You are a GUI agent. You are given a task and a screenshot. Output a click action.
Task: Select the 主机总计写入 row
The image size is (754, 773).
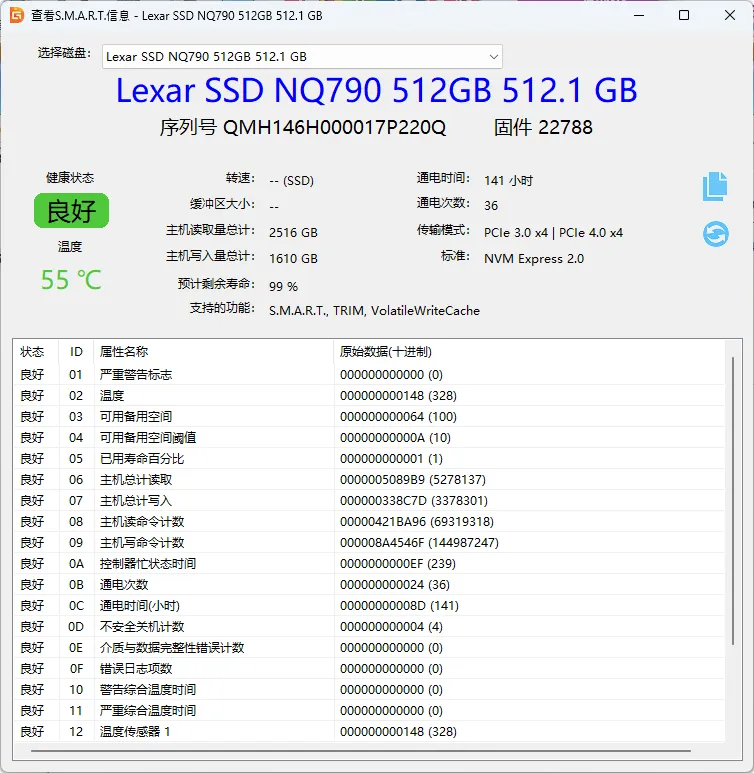coord(369,501)
